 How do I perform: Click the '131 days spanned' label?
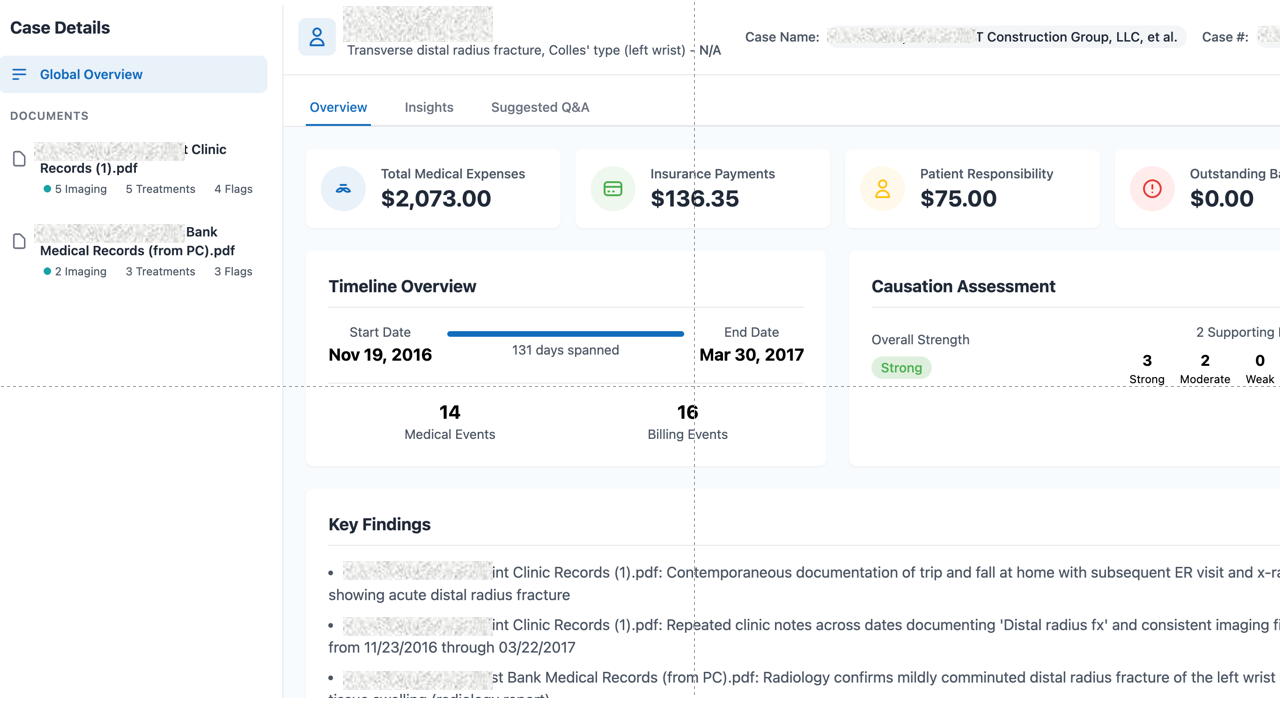(x=566, y=350)
